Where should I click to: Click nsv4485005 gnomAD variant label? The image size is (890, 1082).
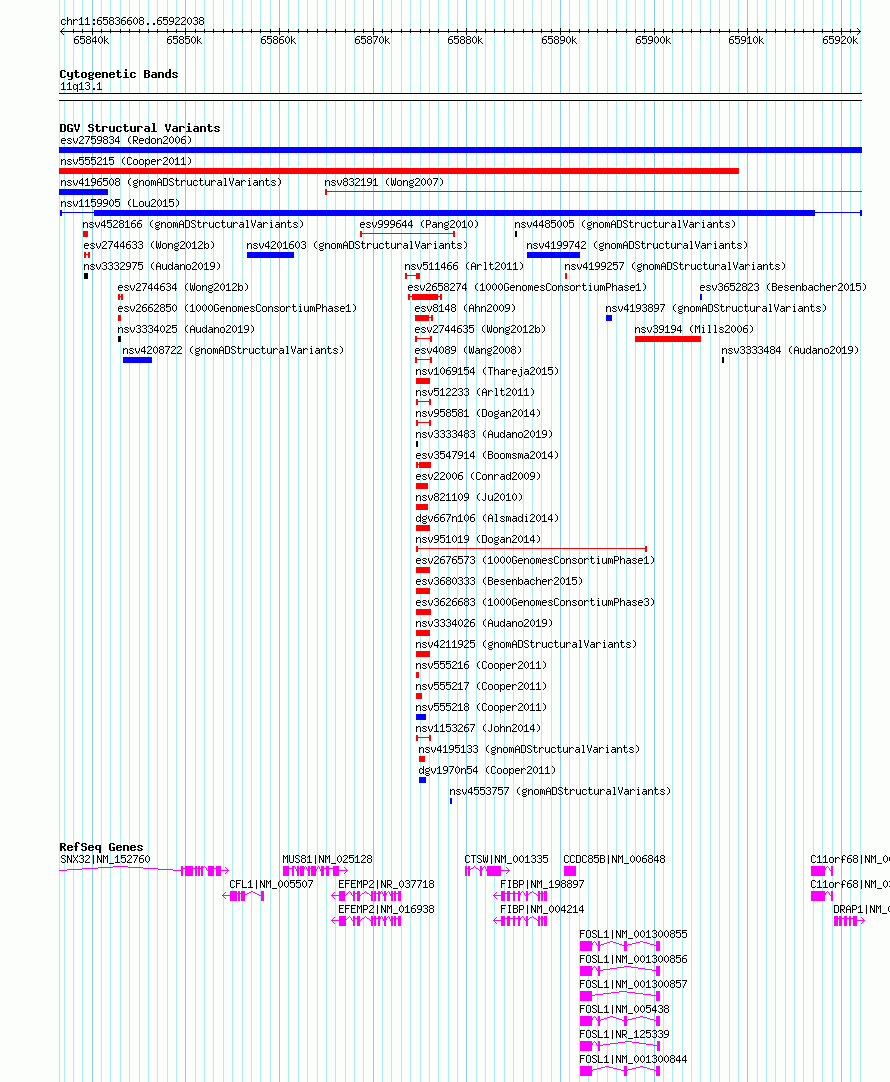(625, 224)
